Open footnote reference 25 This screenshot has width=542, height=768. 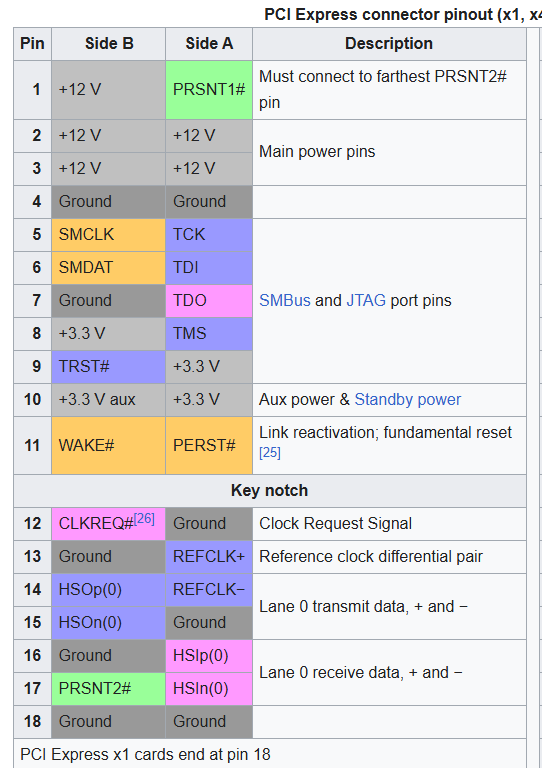pos(270,453)
